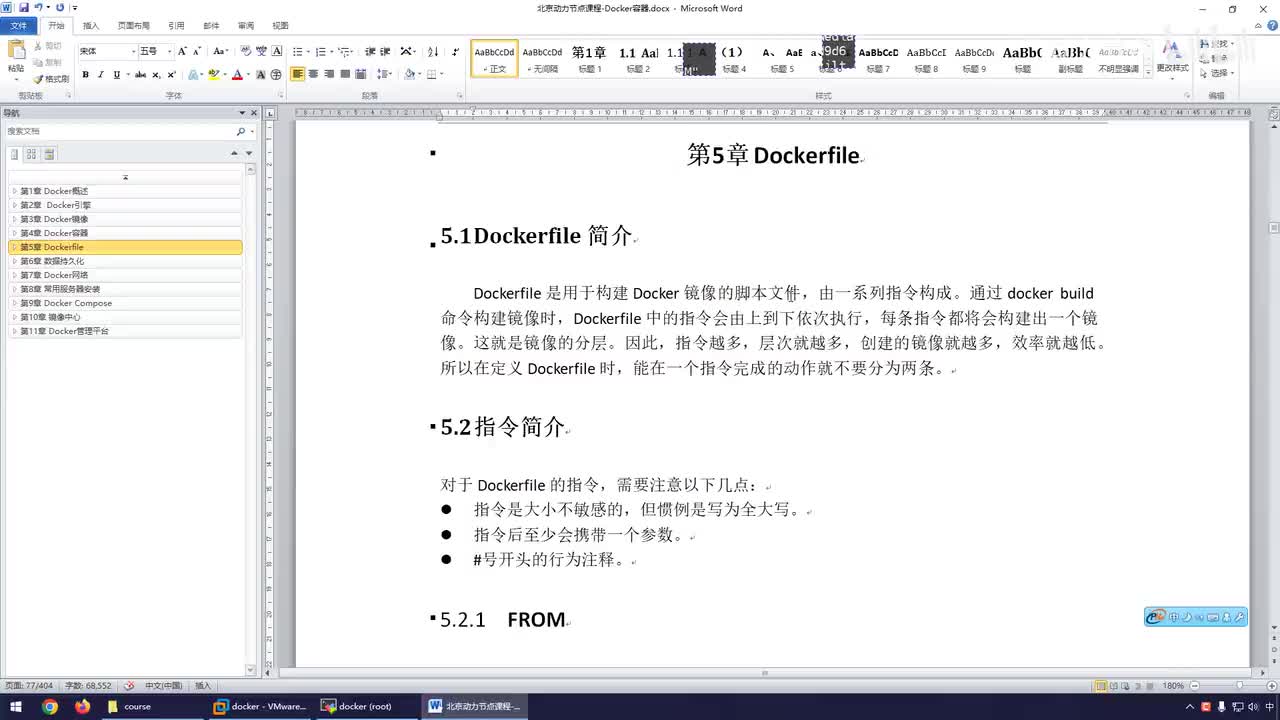Switch to the browse pages thumbnail view tab
Viewport: 1280px width, 720px height.
pyautogui.click(x=32, y=154)
